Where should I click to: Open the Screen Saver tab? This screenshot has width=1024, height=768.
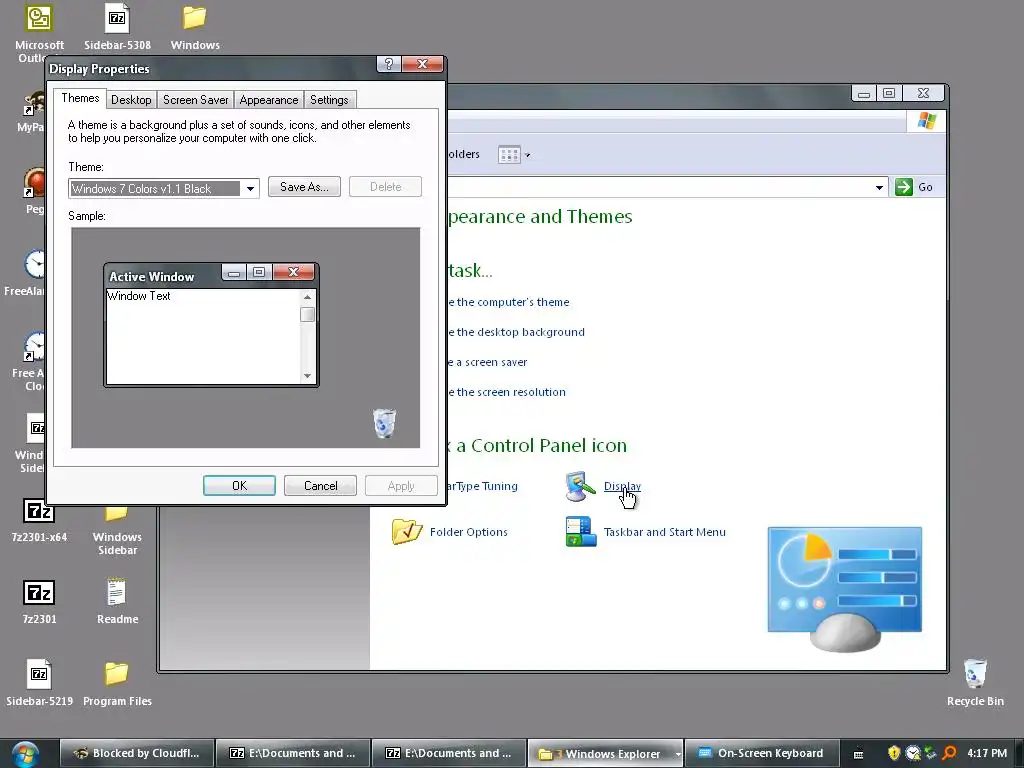click(195, 99)
